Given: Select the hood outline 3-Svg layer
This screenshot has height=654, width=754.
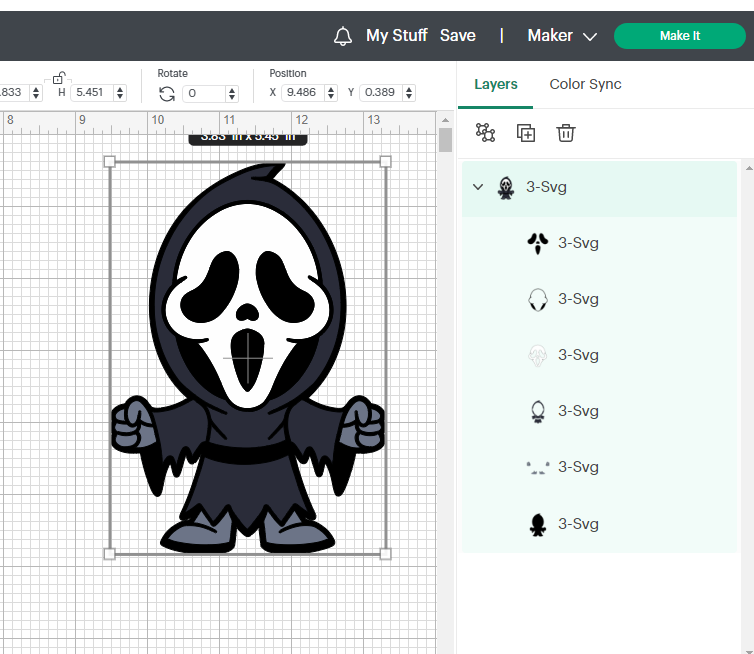Looking at the screenshot, I should coord(599,299).
